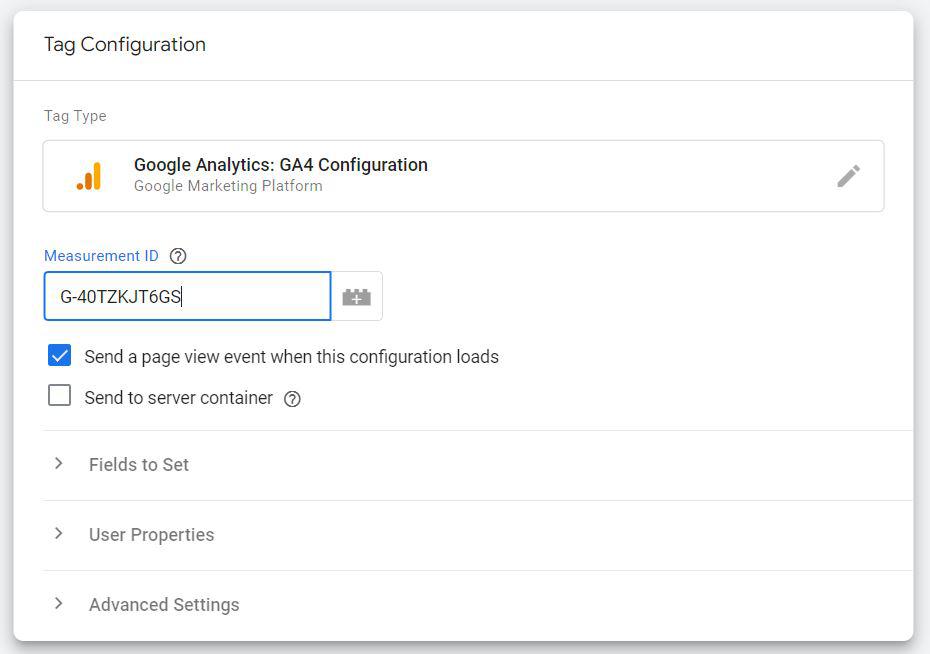Uncheck Send a page view event checkbox
The height and width of the screenshot is (654, 930).
(59, 355)
